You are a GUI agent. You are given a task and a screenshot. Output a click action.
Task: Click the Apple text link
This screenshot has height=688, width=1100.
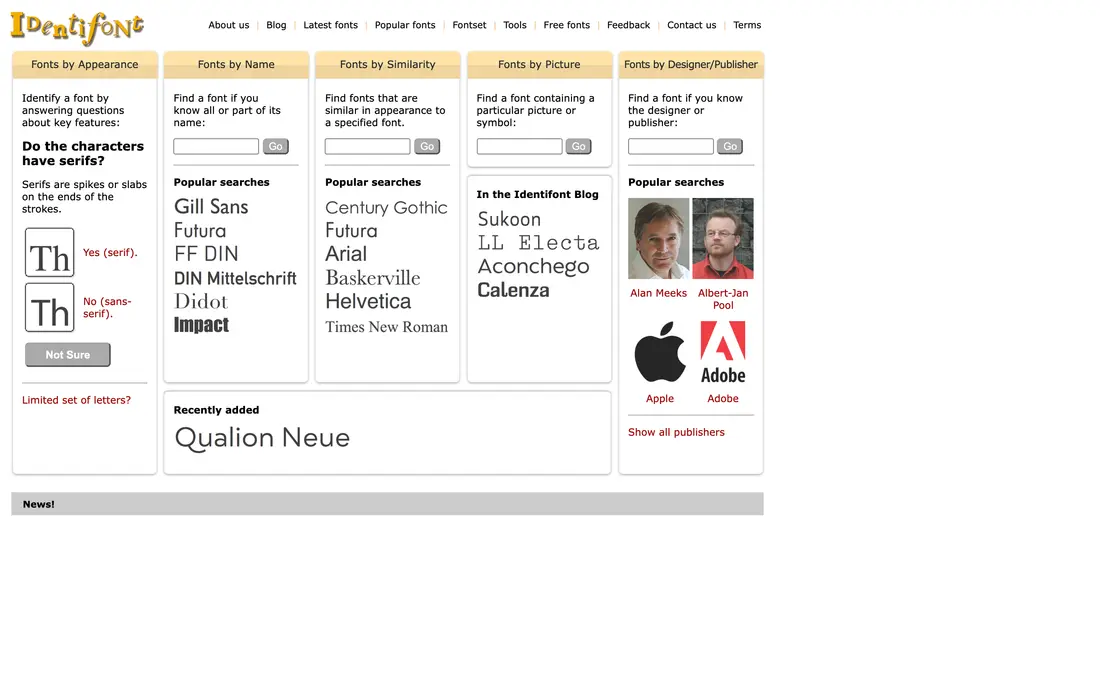point(659,398)
